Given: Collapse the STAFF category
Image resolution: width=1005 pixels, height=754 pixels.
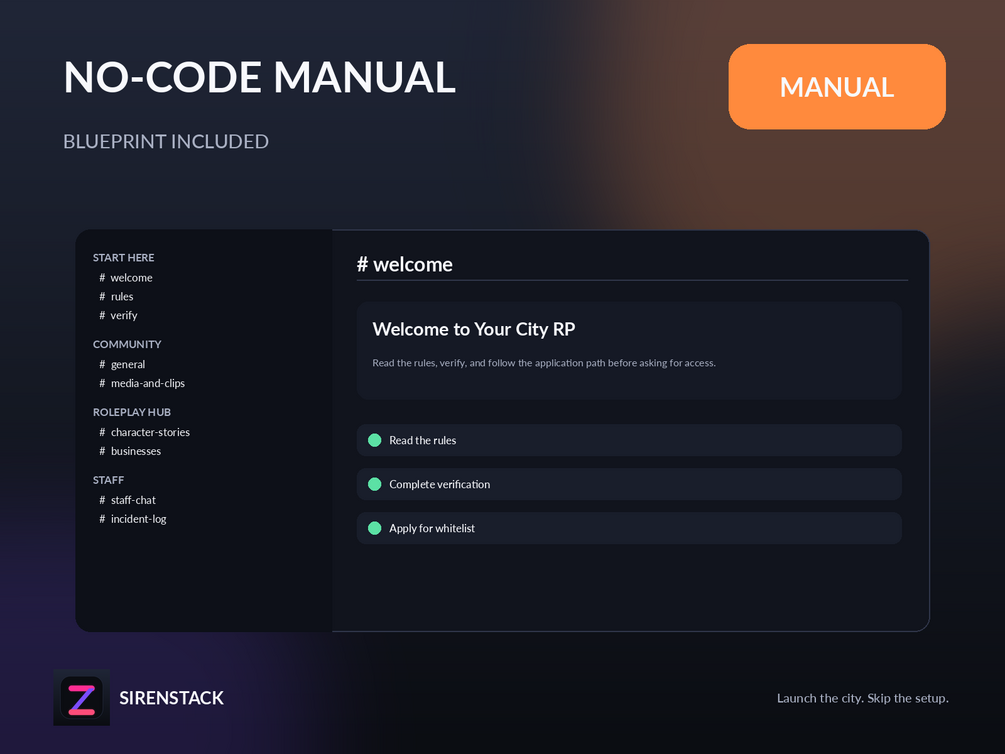Looking at the screenshot, I should (108, 480).
